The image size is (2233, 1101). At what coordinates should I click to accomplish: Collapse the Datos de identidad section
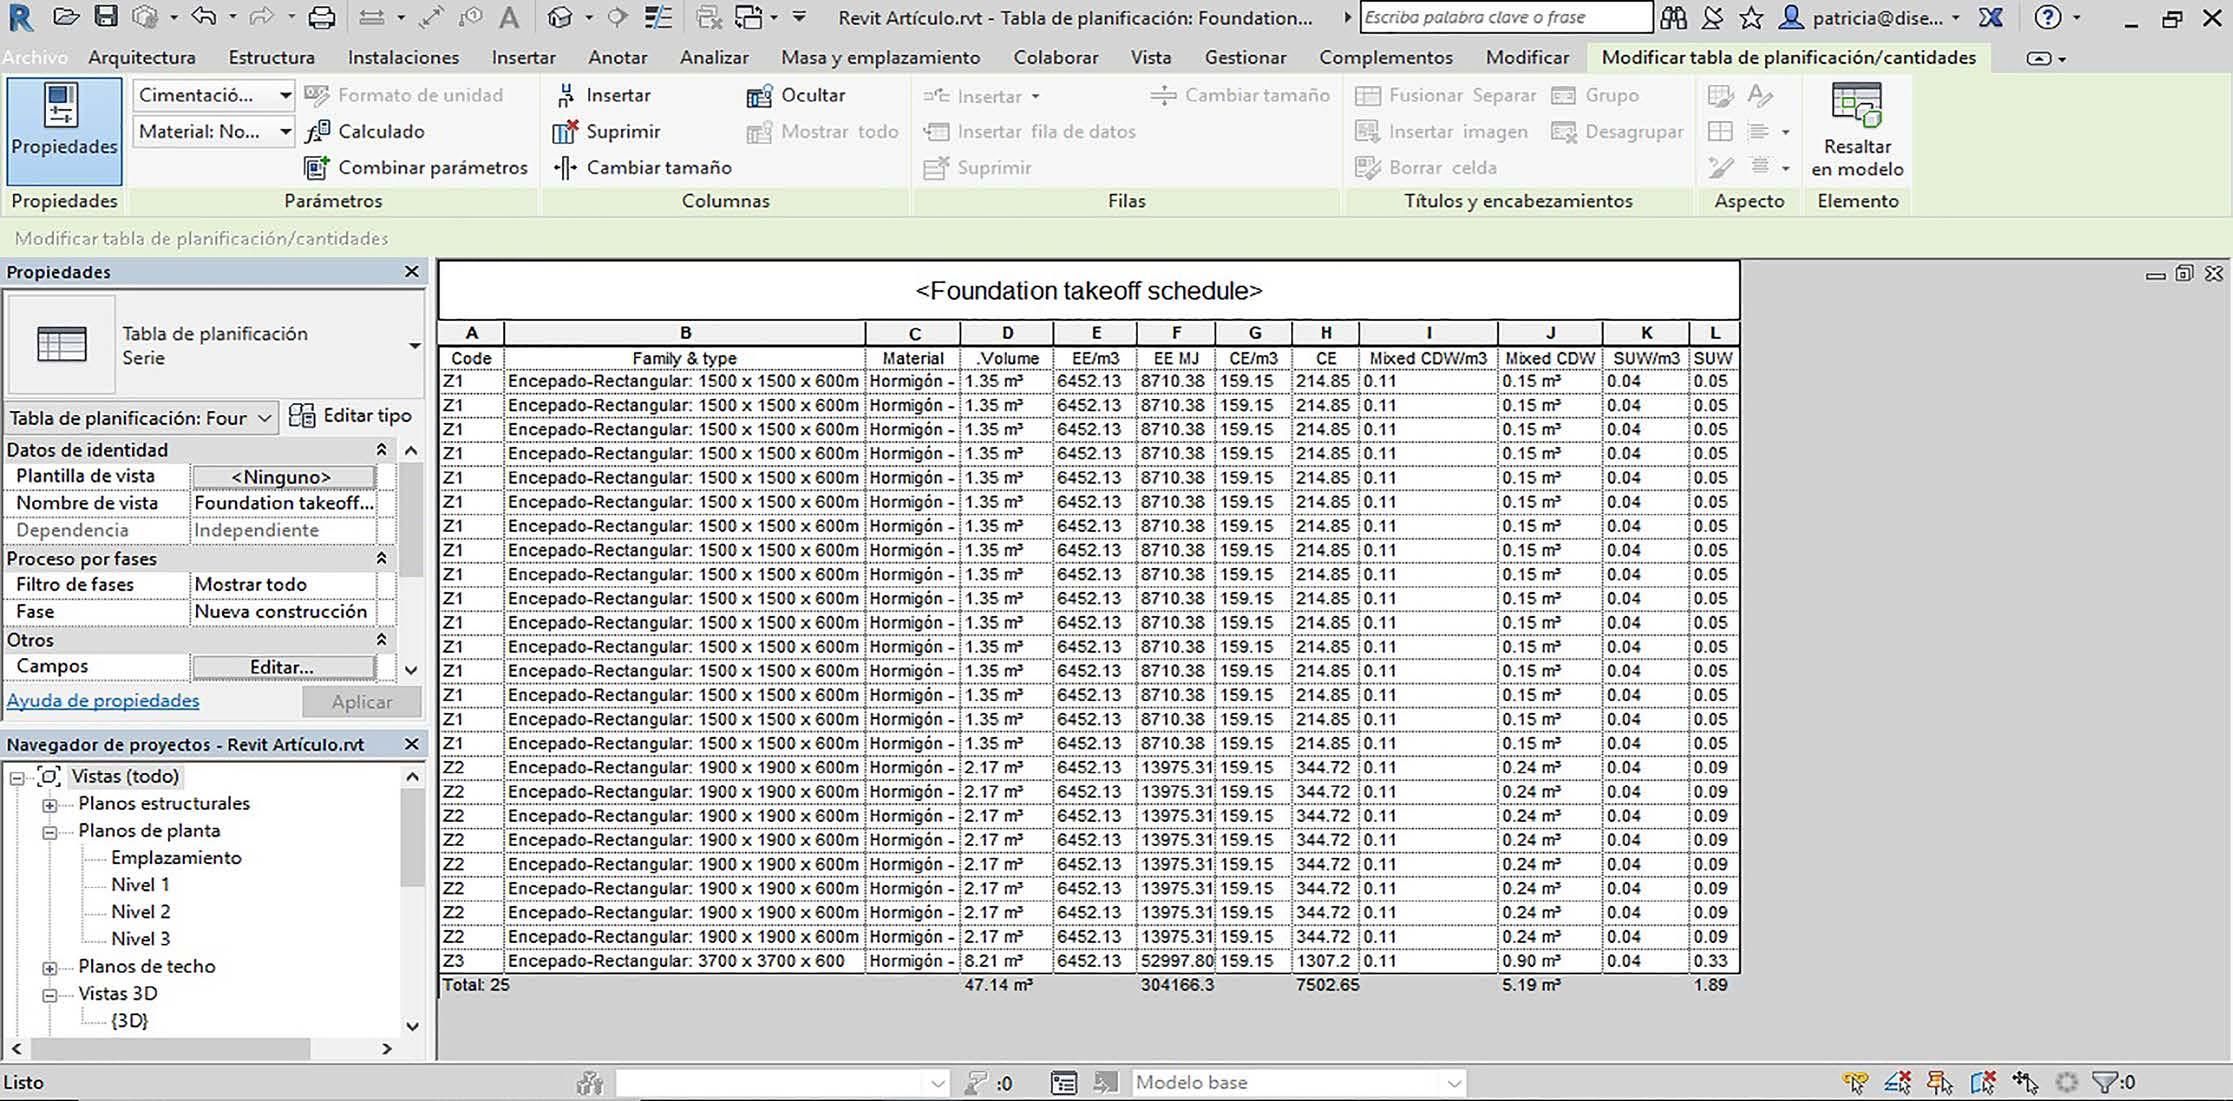pos(381,450)
